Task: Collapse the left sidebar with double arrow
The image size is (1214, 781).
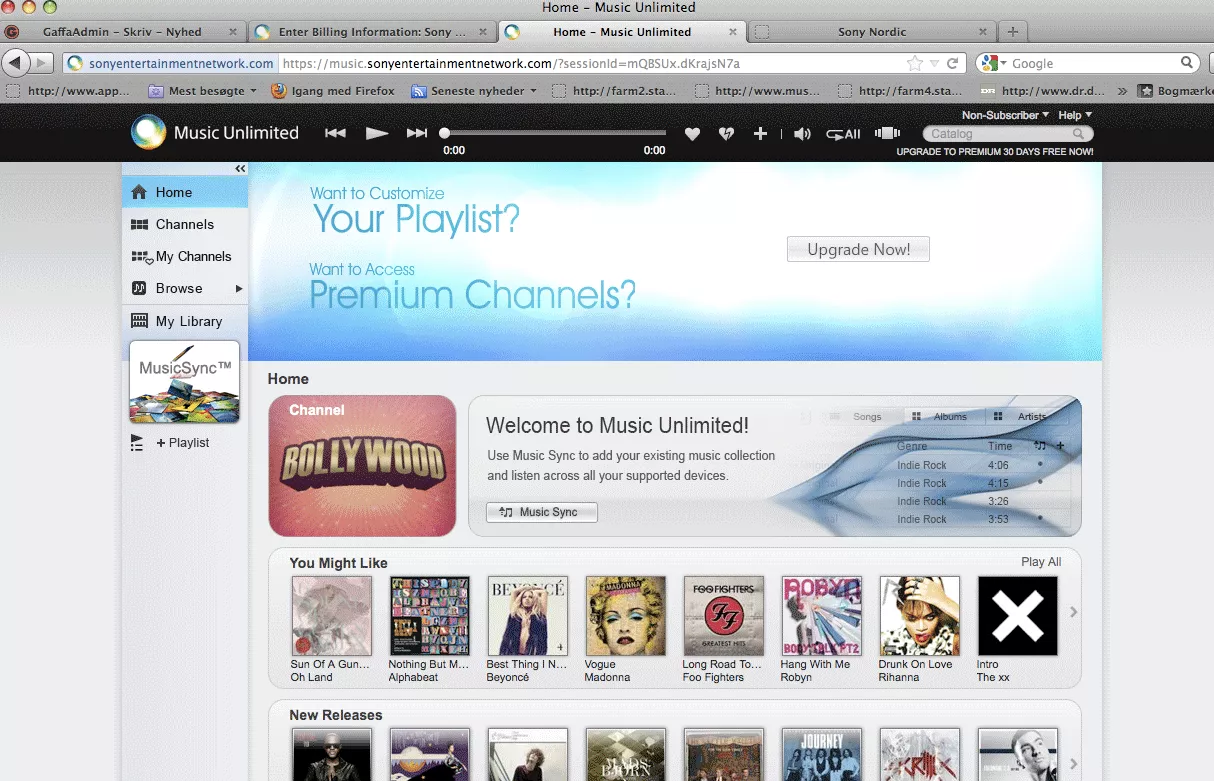Action: point(240,169)
